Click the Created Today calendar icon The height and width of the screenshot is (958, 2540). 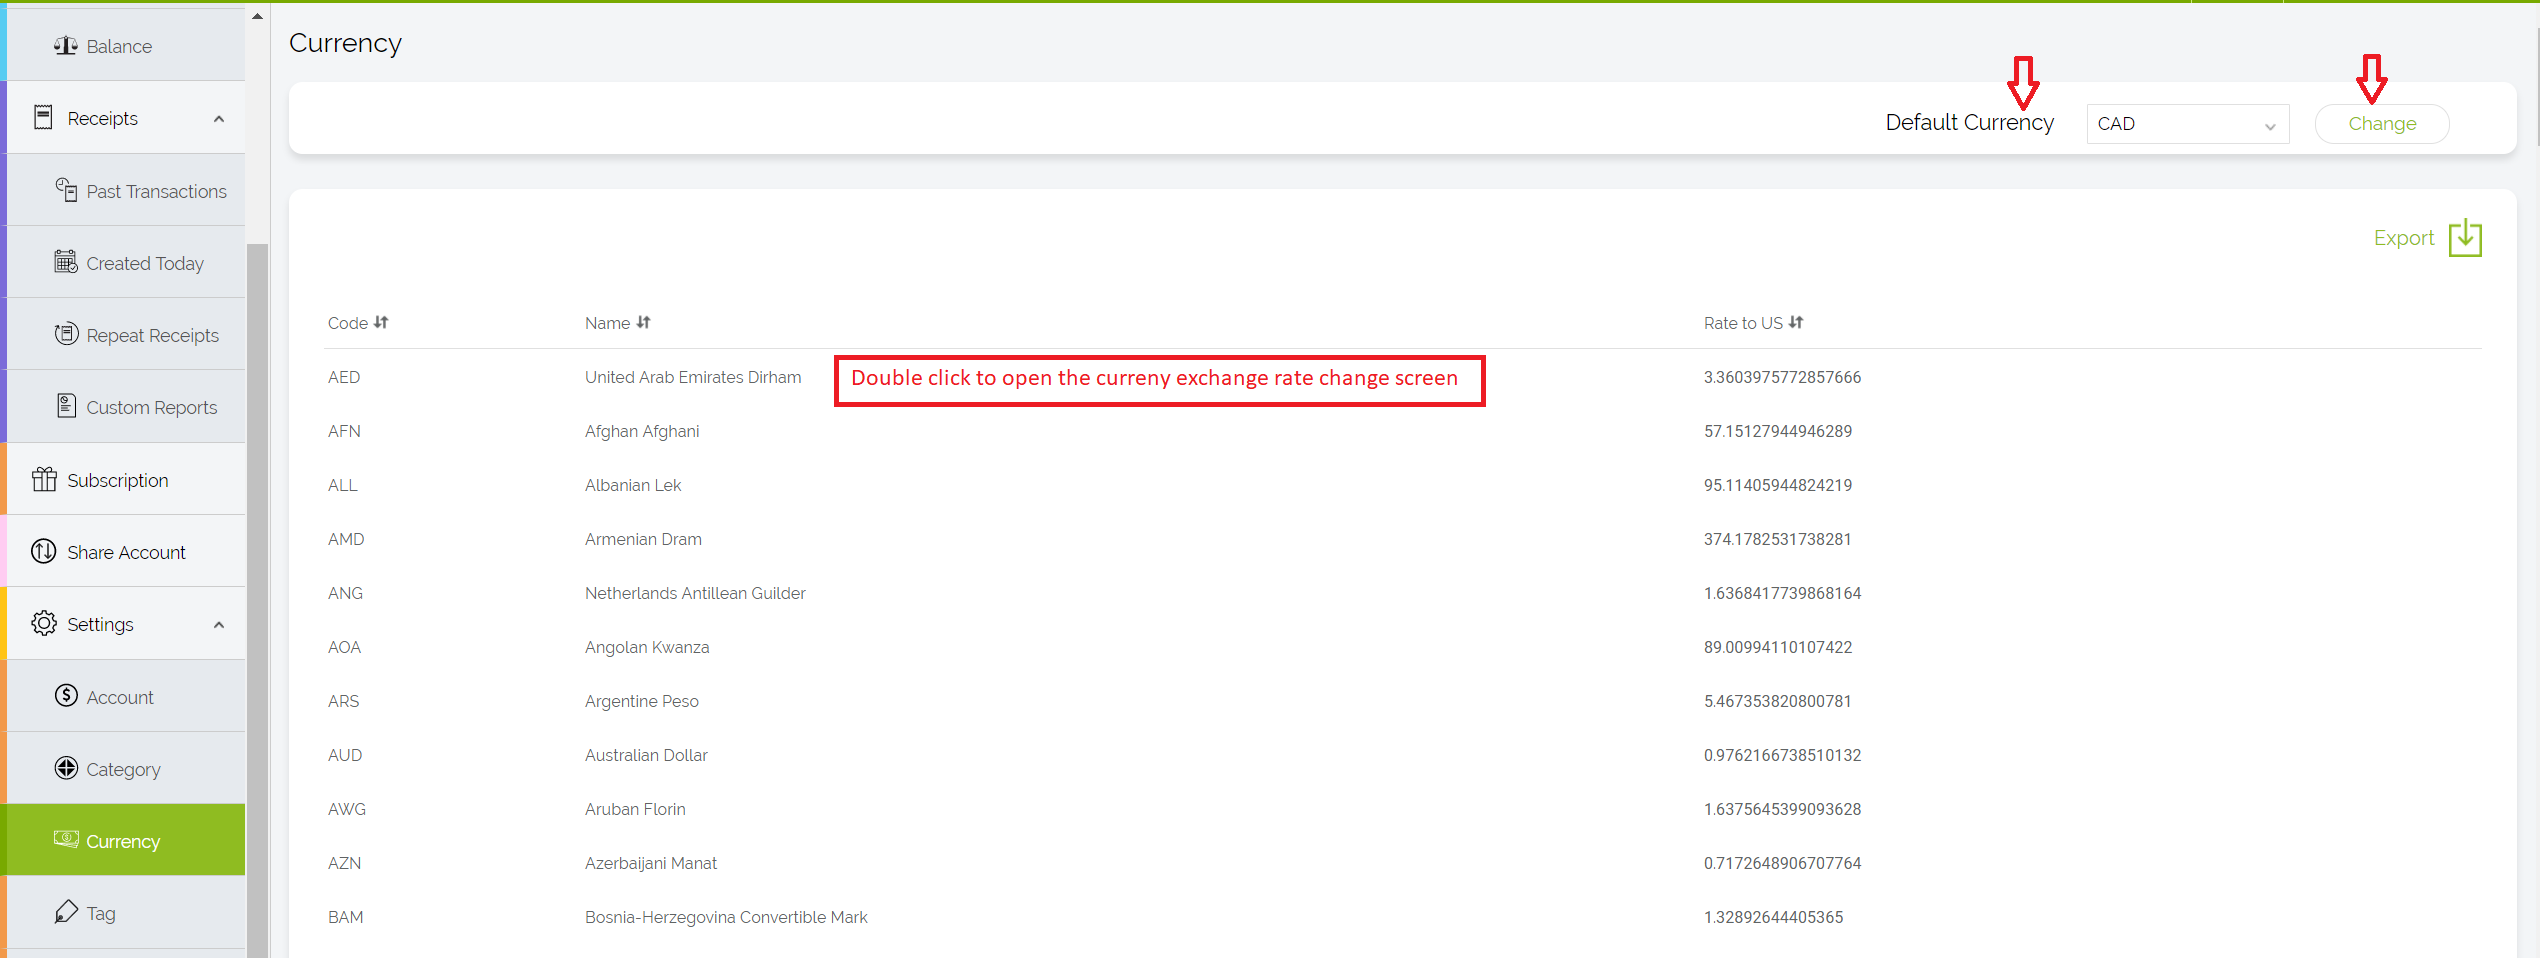click(x=66, y=262)
